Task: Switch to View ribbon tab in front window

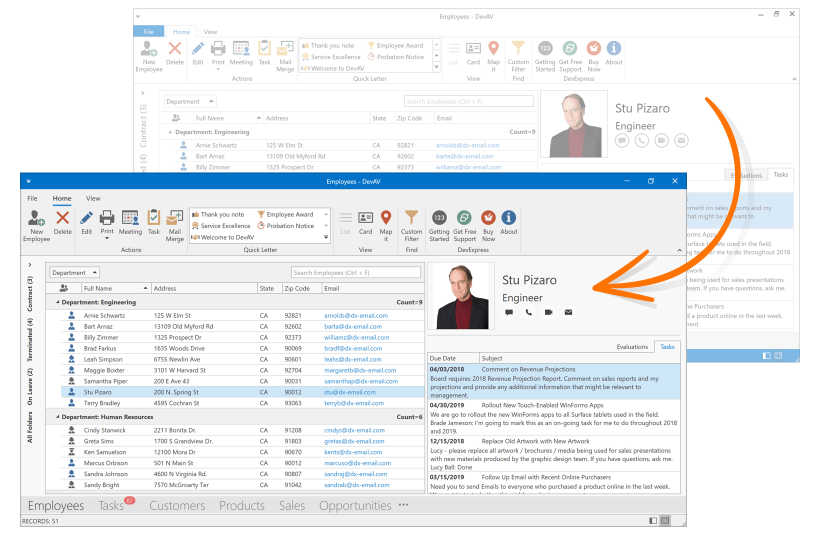Action: [x=93, y=198]
